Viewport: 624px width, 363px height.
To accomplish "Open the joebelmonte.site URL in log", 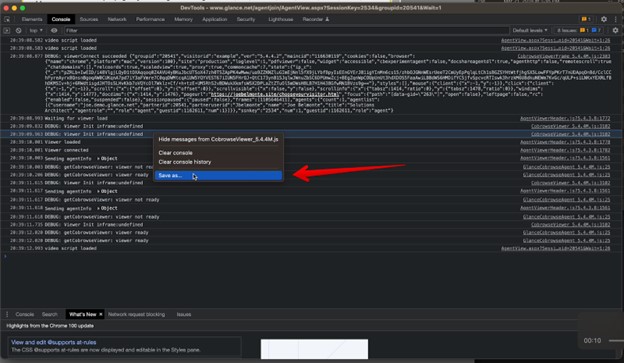I will click(275, 95).
